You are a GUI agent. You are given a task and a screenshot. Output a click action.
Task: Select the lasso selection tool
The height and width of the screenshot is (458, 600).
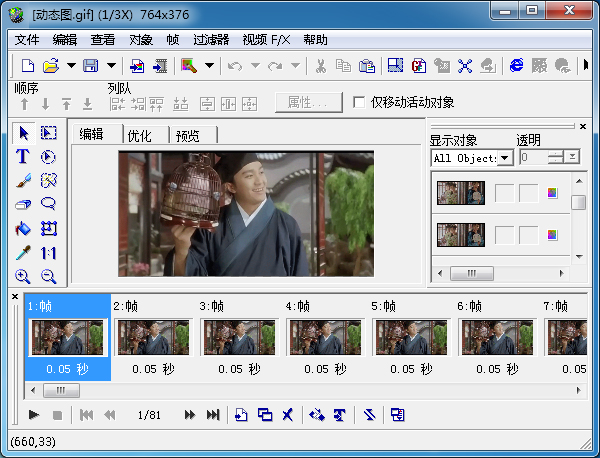point(49,204)
